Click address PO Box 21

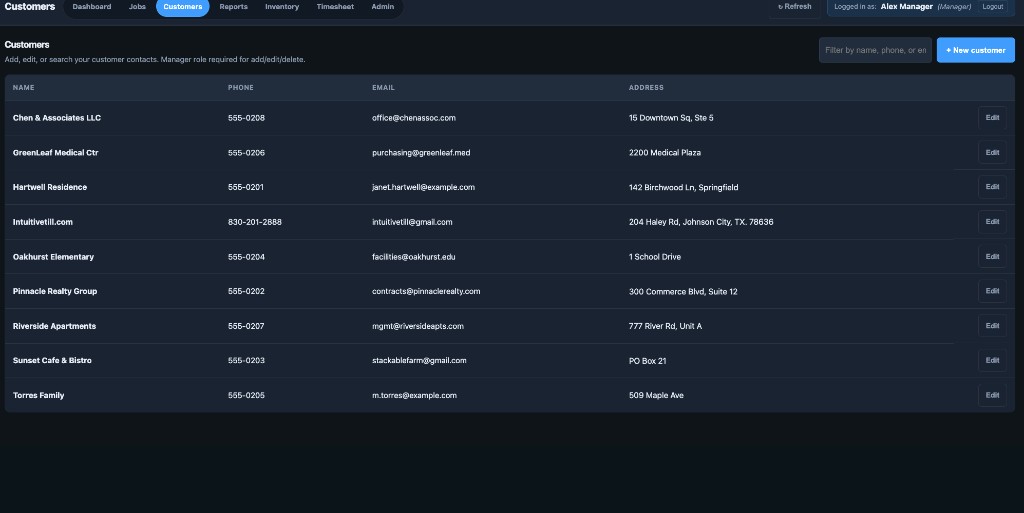point(647,361)
